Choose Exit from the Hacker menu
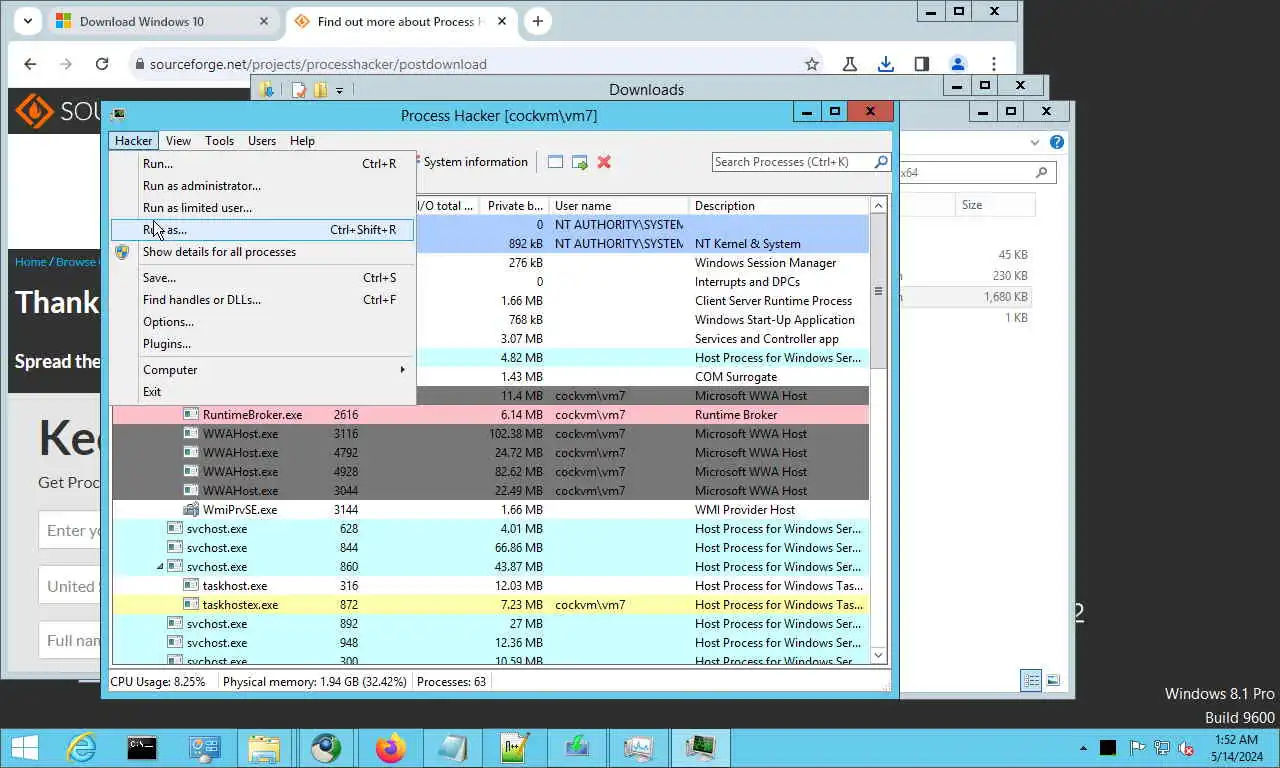The width and height of the screenshot is (1280, 768). click(x=262, y=392)
